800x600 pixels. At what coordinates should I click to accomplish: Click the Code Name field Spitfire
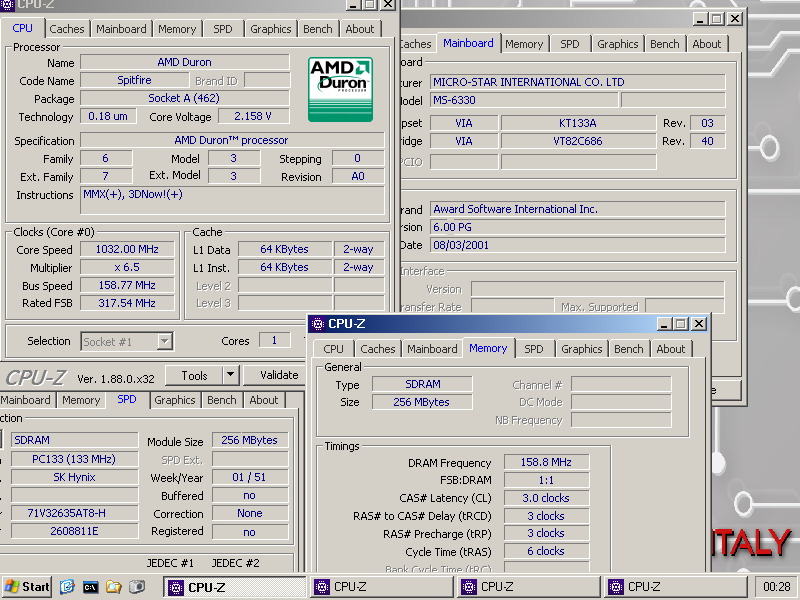coord(134,80)
